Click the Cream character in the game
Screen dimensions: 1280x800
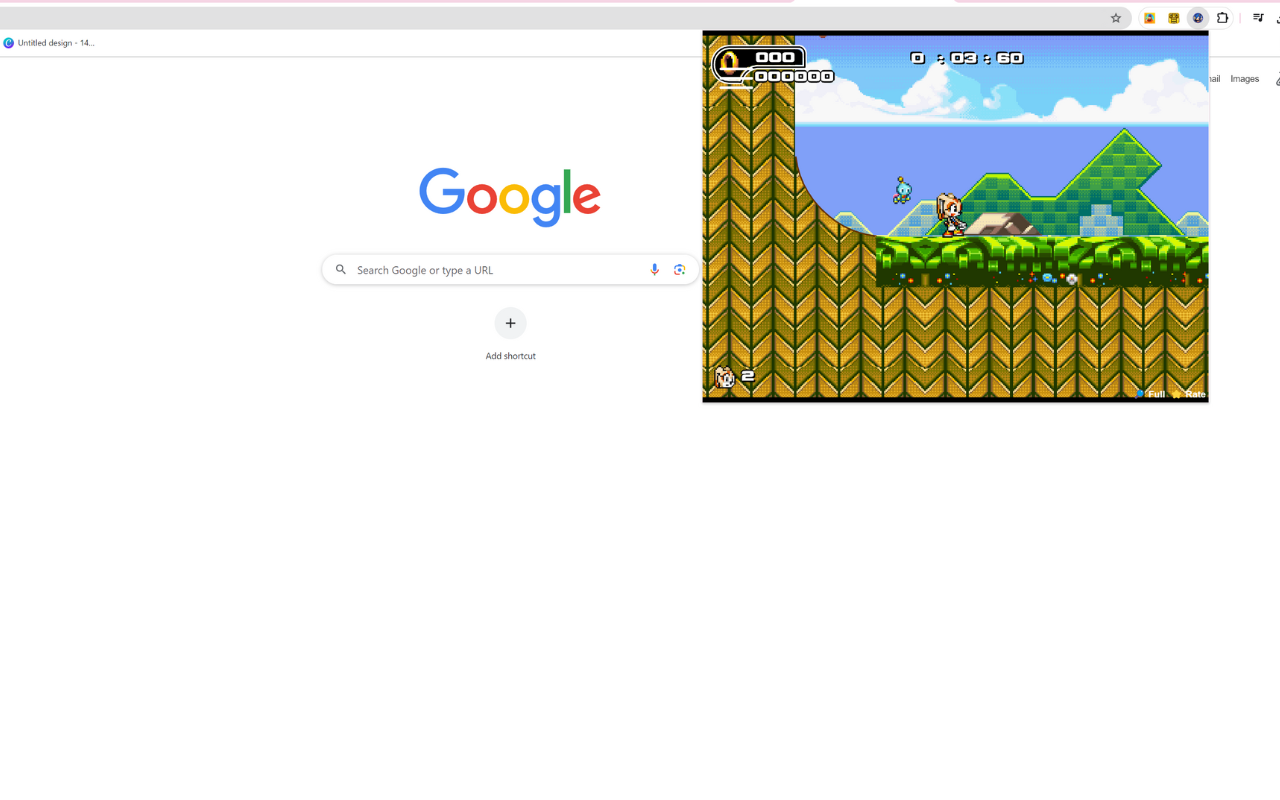pos(951,215)
